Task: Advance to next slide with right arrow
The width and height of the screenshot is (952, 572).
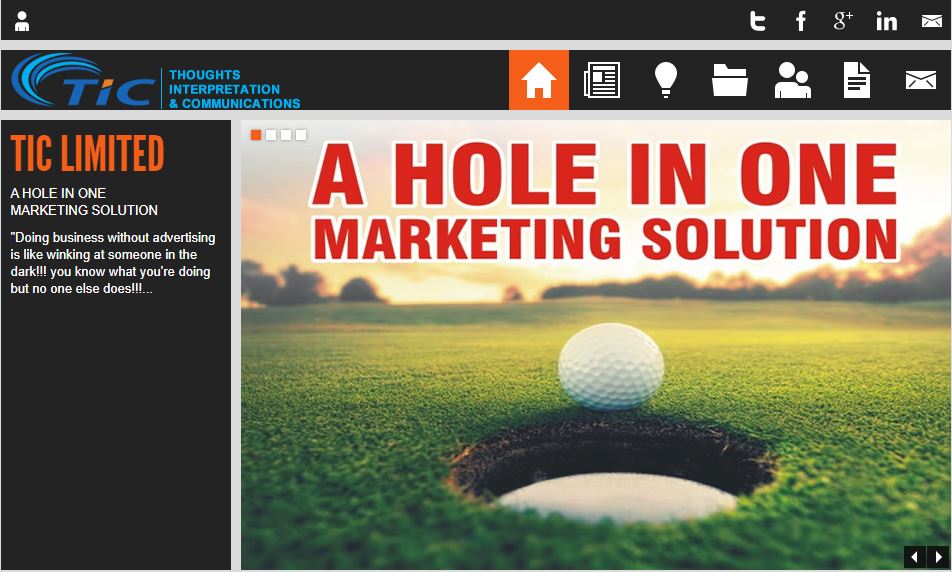Action: (938, 557)
